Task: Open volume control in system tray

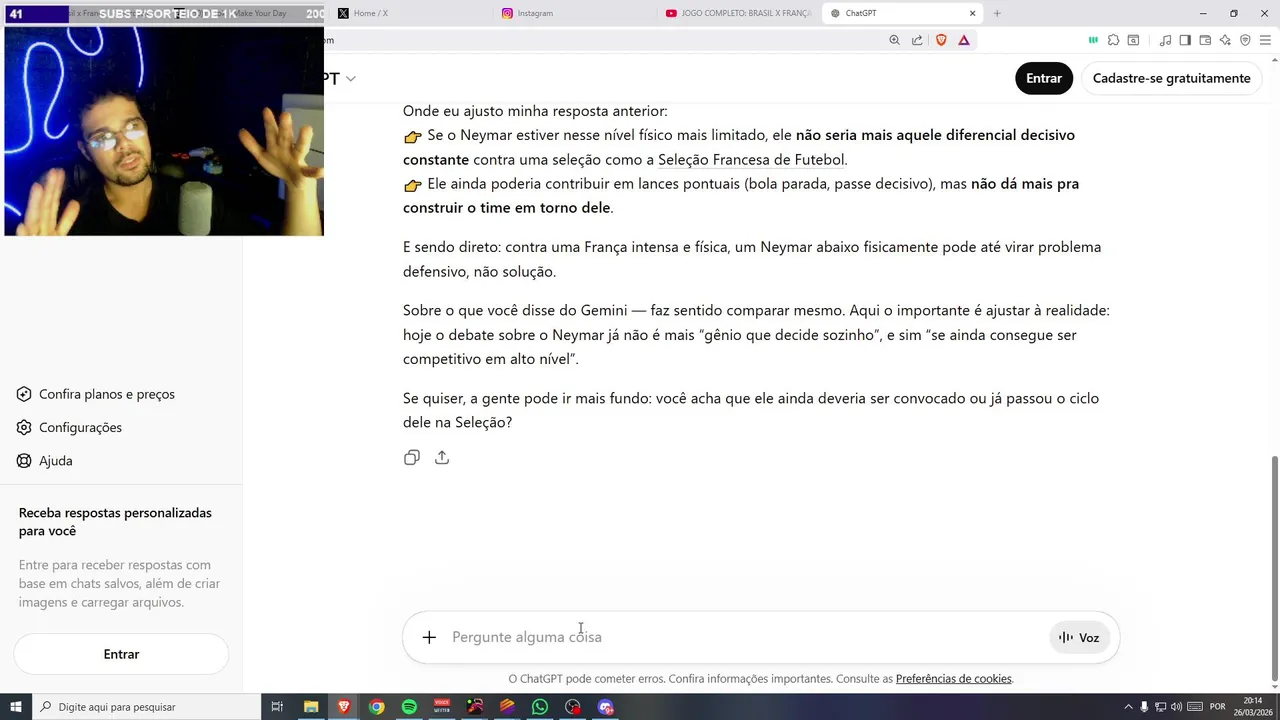Action: point(1176,707)
